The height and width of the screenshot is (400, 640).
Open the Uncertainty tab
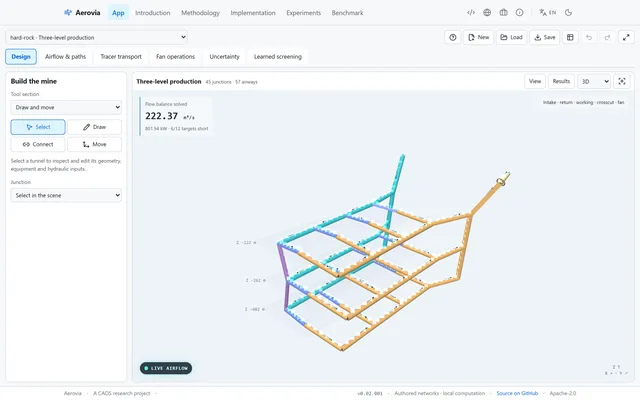tap(224, 57)
